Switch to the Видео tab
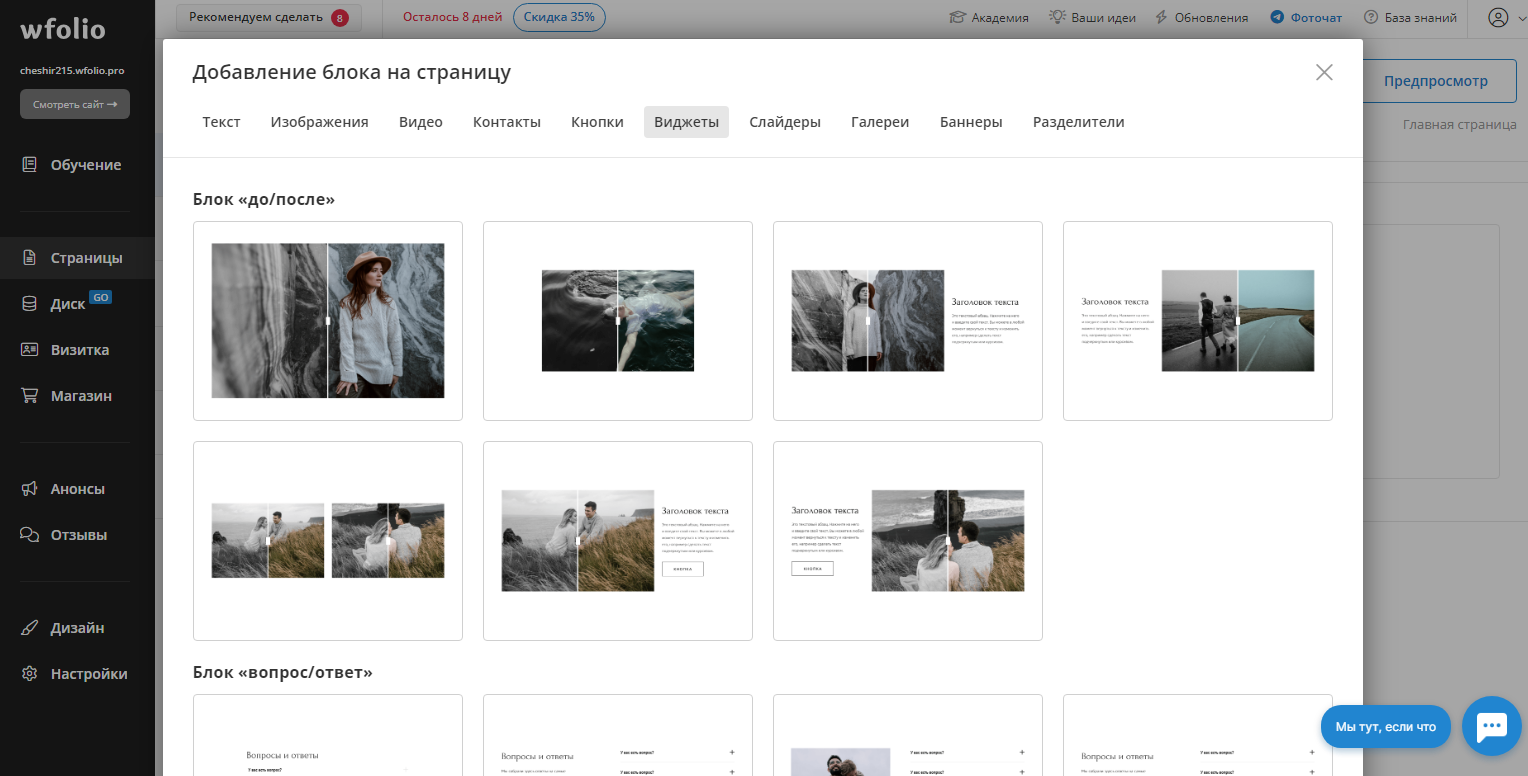Image resolution: width=1528 pixels, height=776 pixels. click(421, 122)
